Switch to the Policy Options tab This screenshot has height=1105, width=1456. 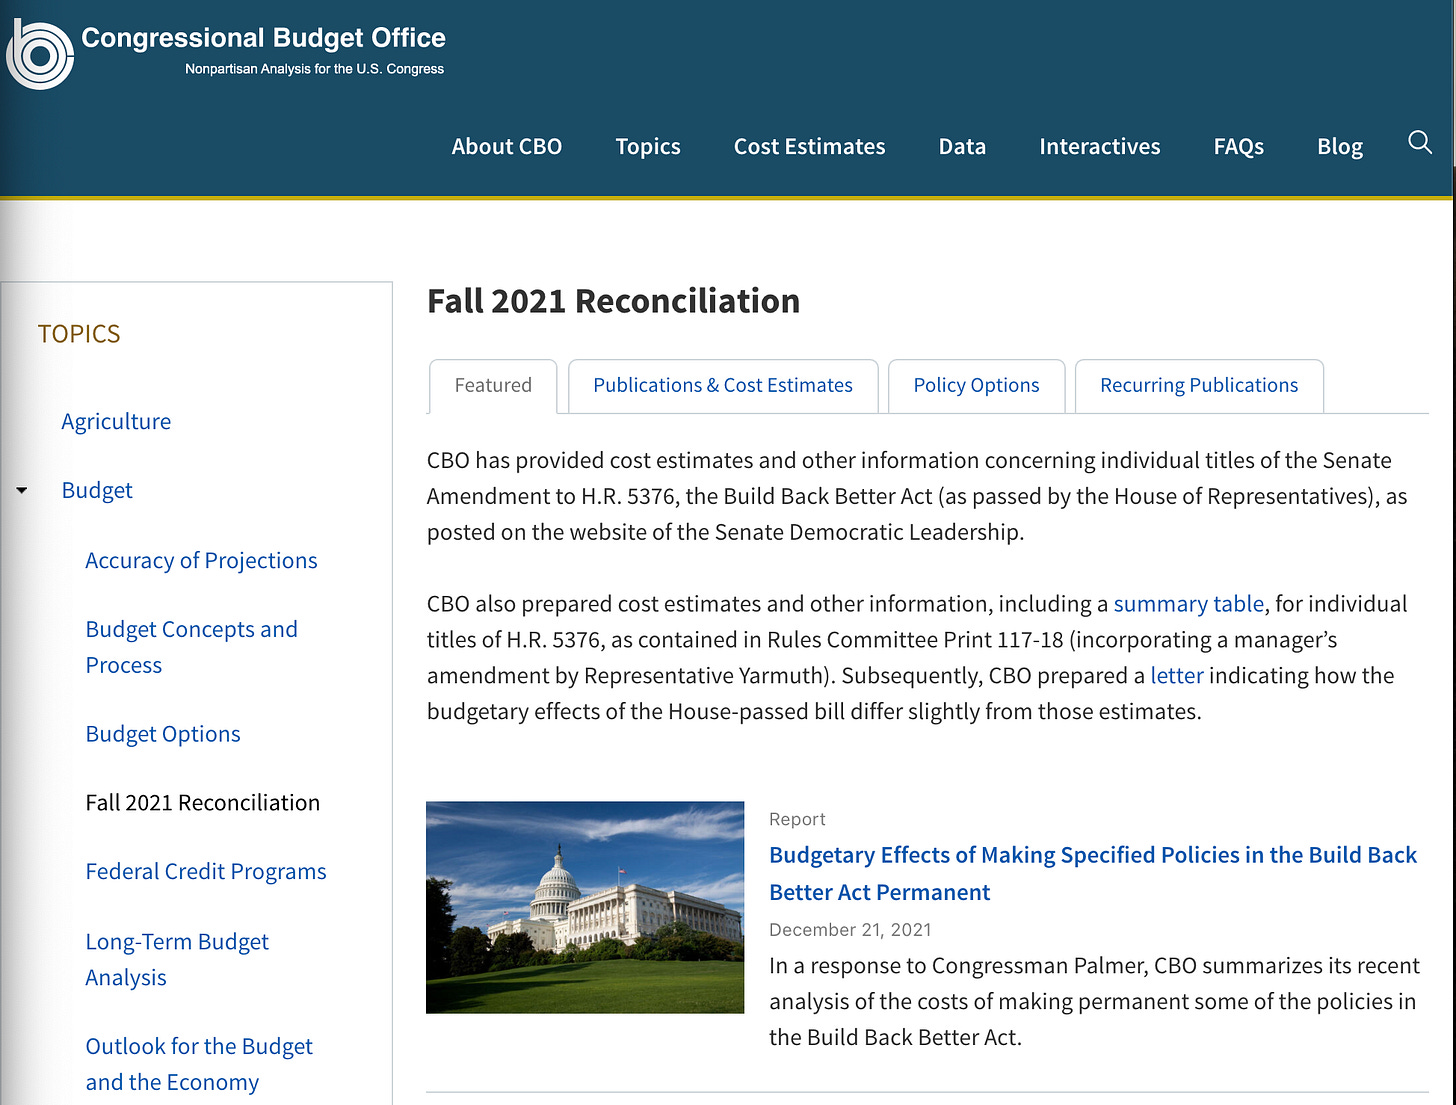coord(976,386)
